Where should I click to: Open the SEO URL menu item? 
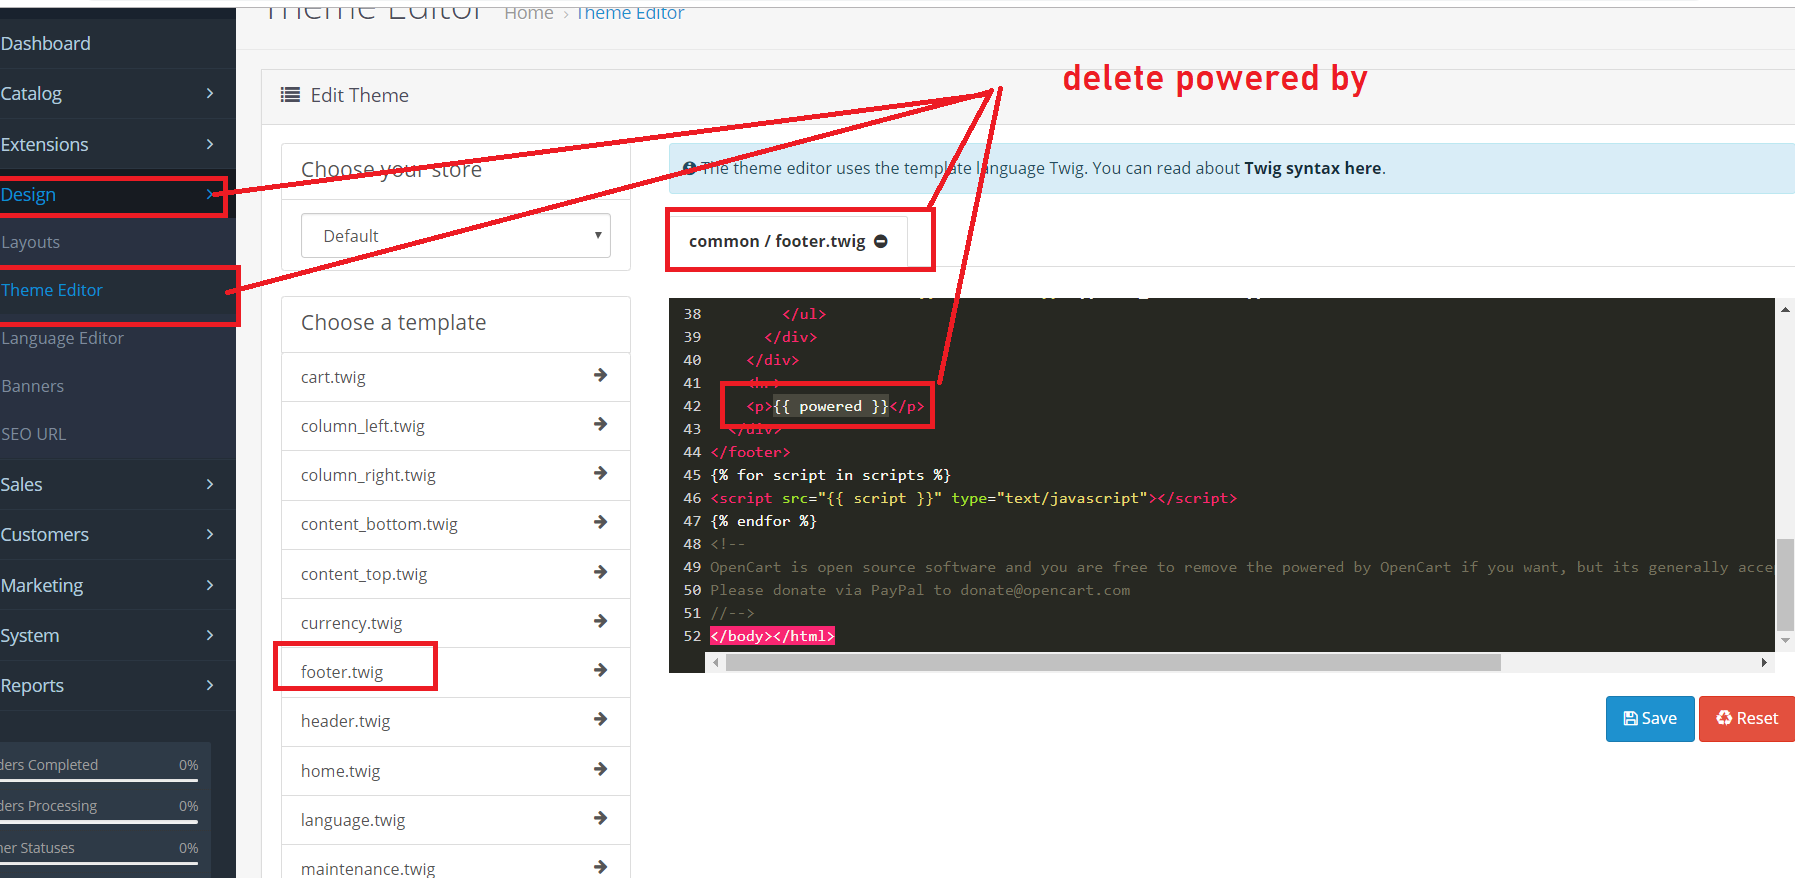tap(34, 434)
